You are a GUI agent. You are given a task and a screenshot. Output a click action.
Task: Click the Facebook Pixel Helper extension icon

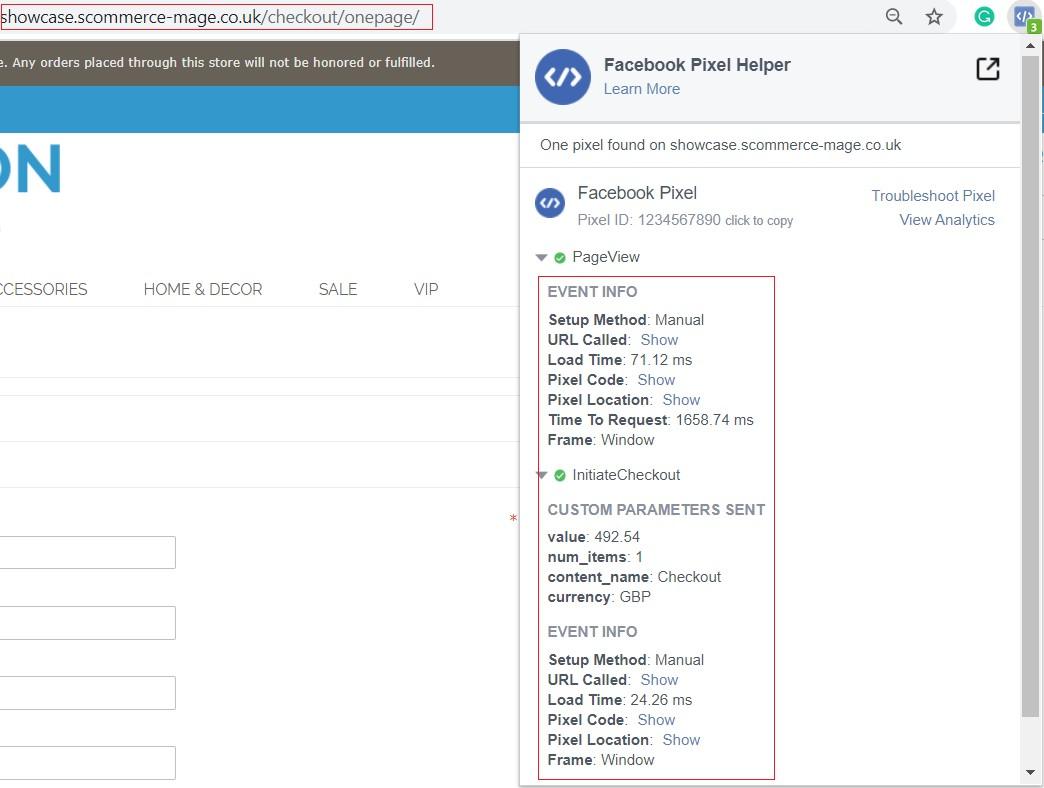[1023, 17]
